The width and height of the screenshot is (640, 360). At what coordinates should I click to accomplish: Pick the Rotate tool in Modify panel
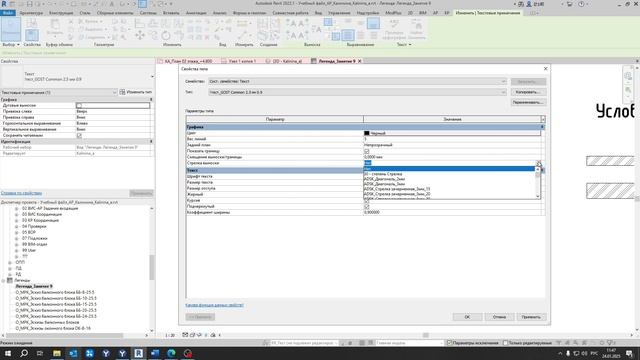(166, 36)
